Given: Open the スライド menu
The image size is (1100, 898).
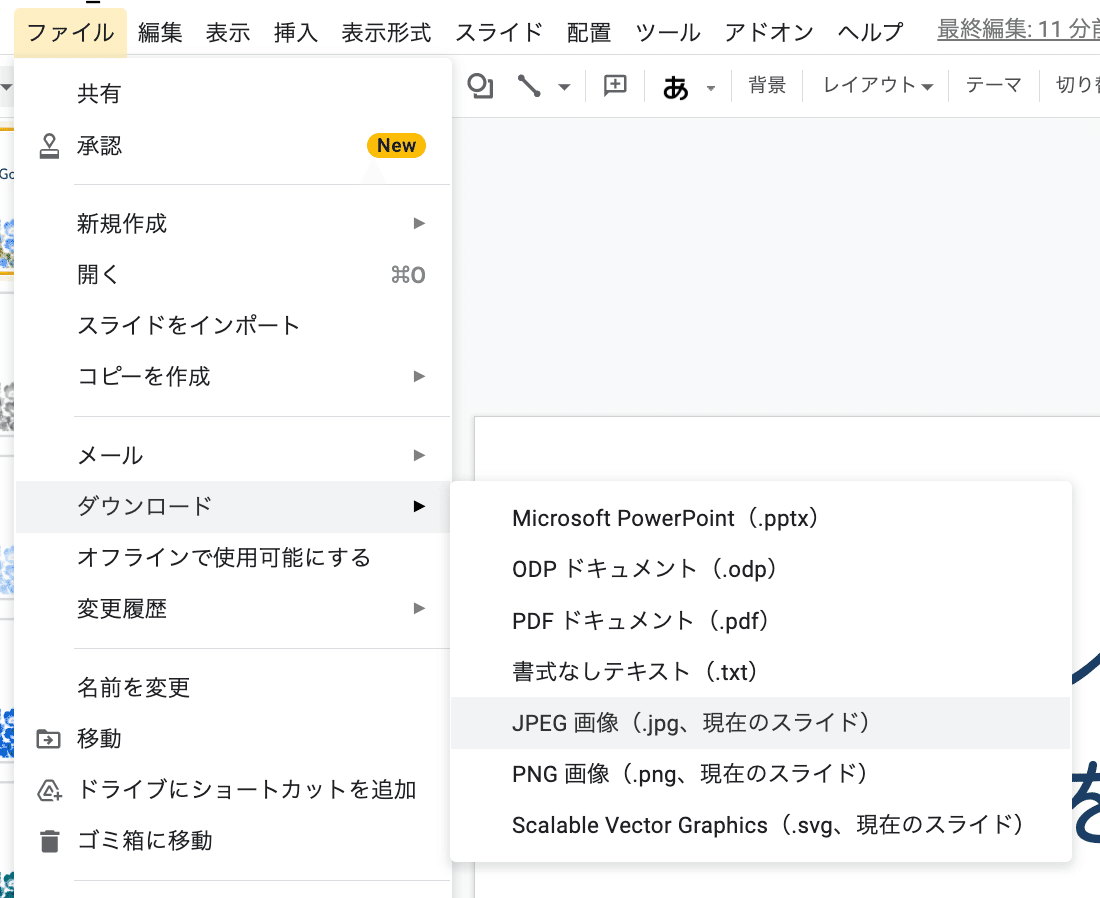Looking at the screenshot, I should click(x=499, y=32).
